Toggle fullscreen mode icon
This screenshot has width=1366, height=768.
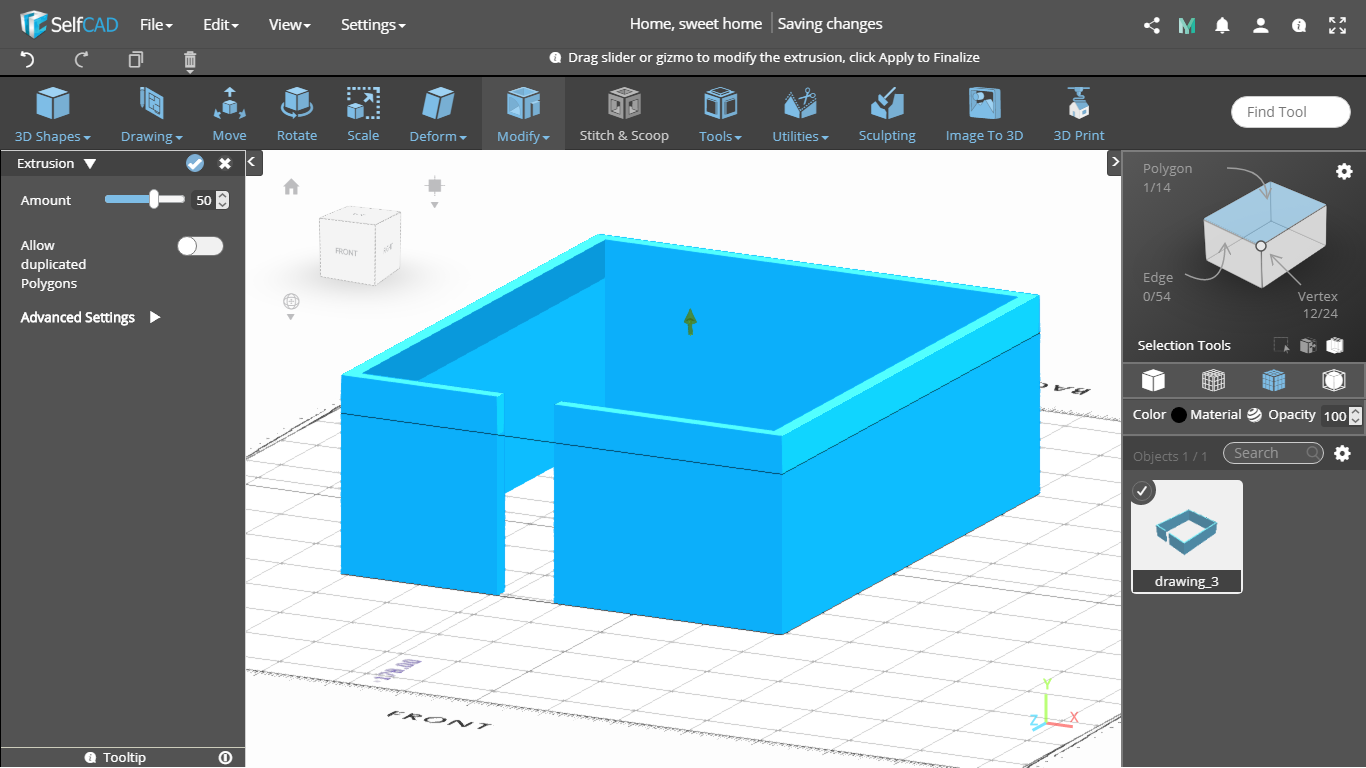[1337, 25]
